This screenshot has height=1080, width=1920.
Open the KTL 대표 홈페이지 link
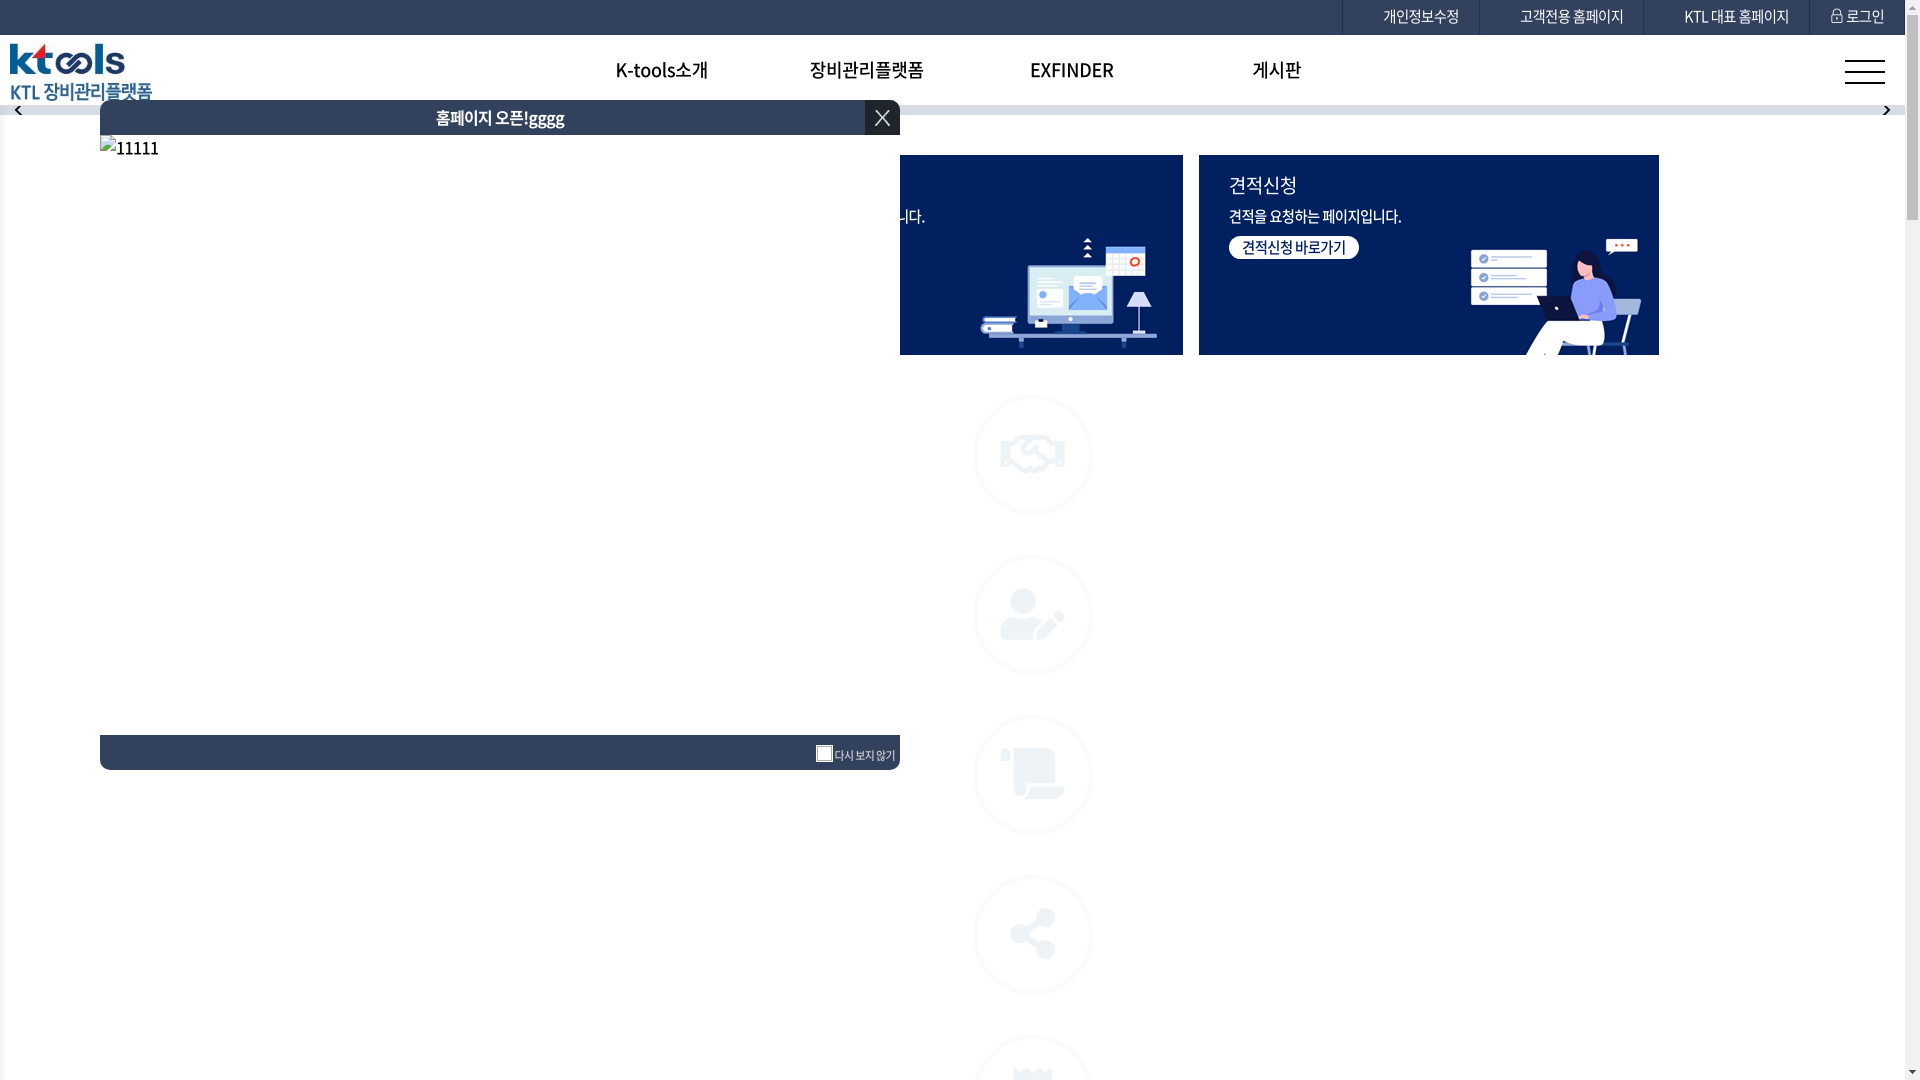click(1735, 17)
